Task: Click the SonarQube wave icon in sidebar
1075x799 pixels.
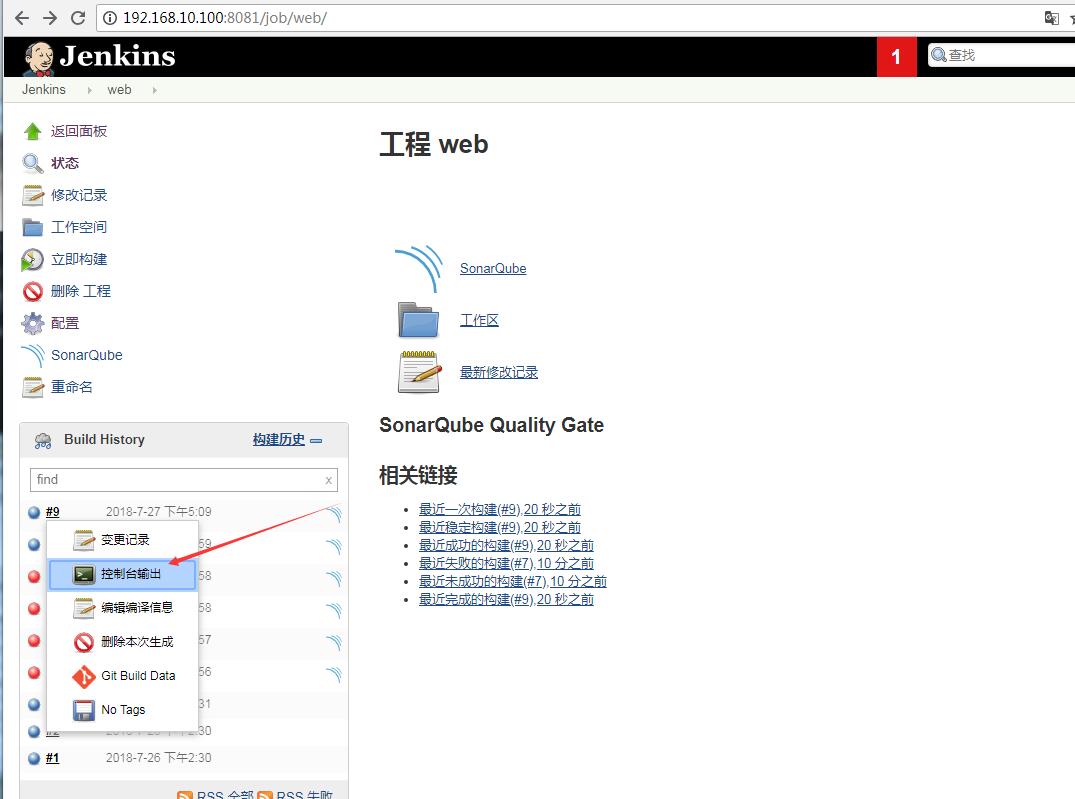Action: click(x=33, y=356)
